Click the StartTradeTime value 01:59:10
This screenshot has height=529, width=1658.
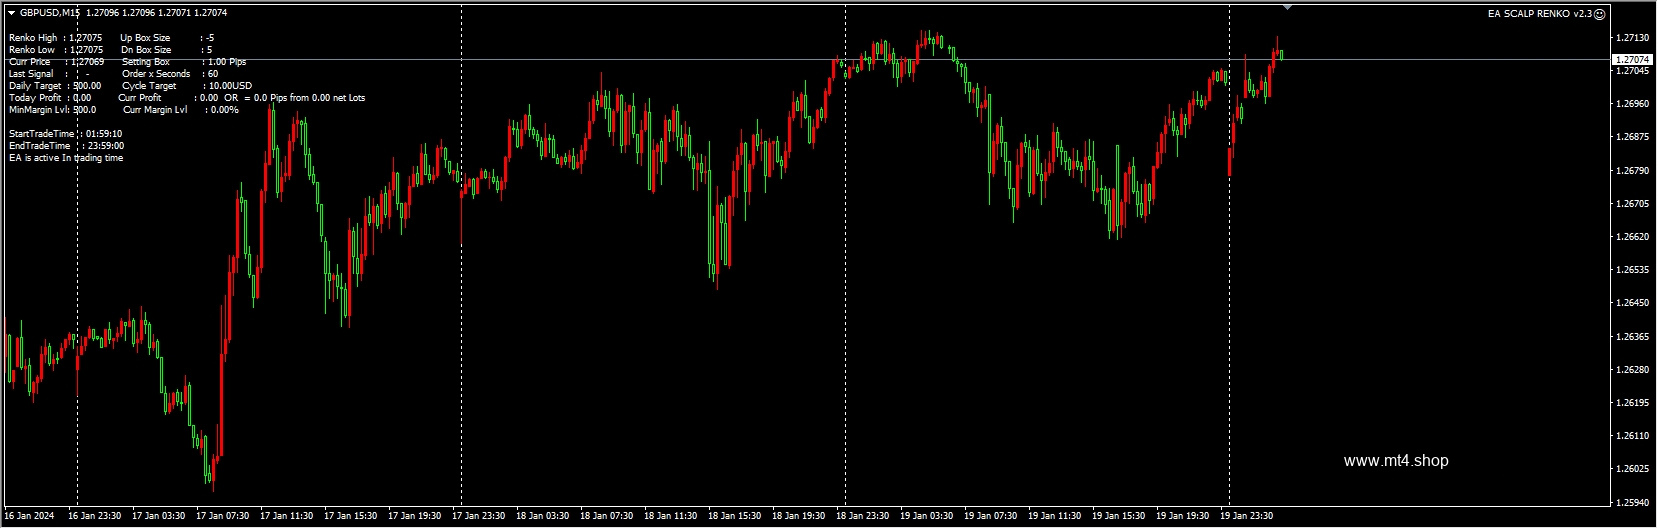point(104,134)
